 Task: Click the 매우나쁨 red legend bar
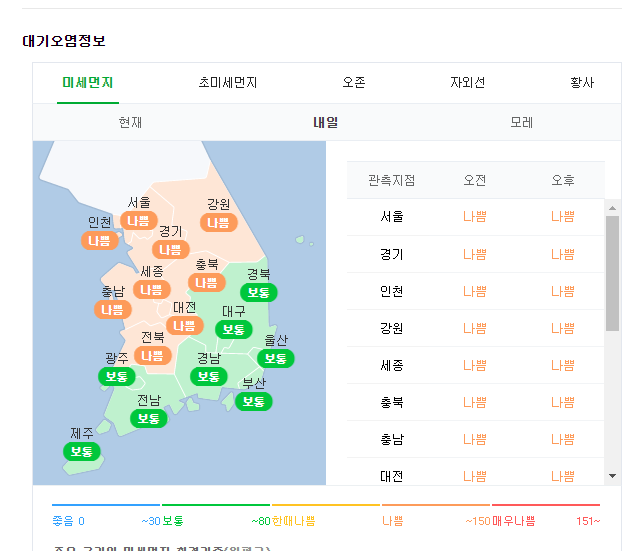point(546,505)
